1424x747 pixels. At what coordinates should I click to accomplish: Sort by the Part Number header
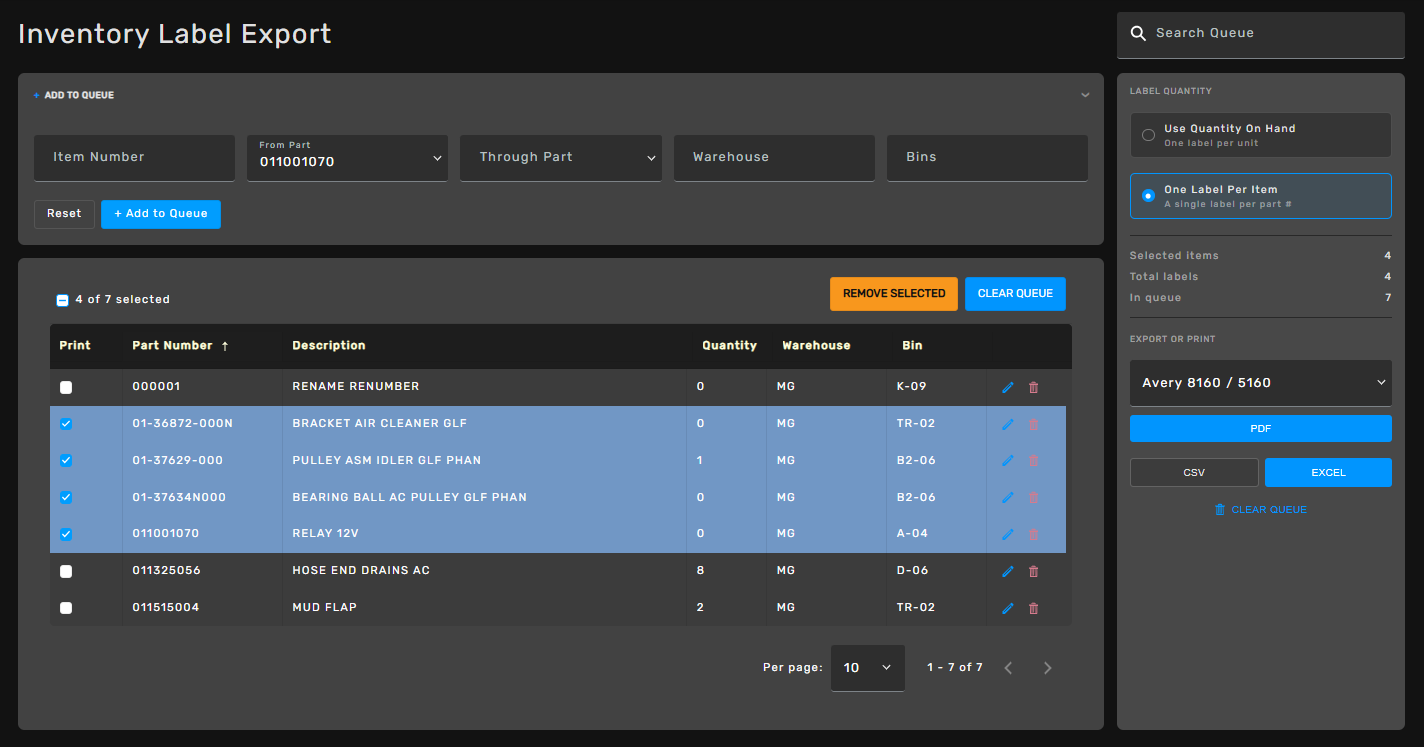(x=172, y=346)
